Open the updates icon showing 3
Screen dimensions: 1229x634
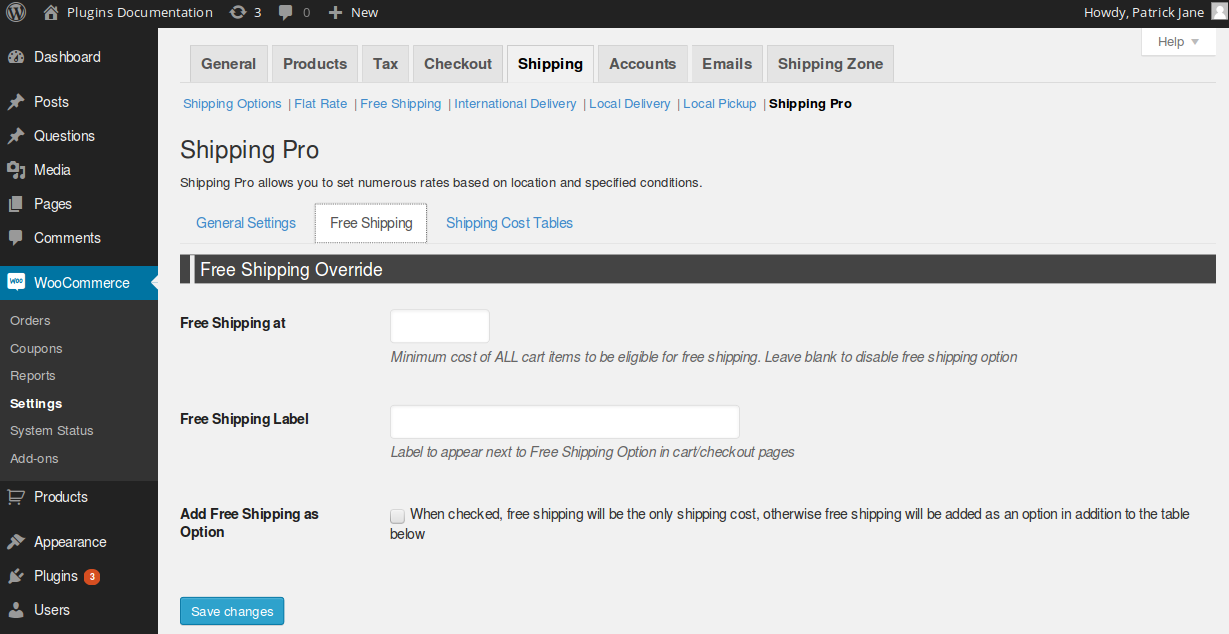(x=237, y=12)
